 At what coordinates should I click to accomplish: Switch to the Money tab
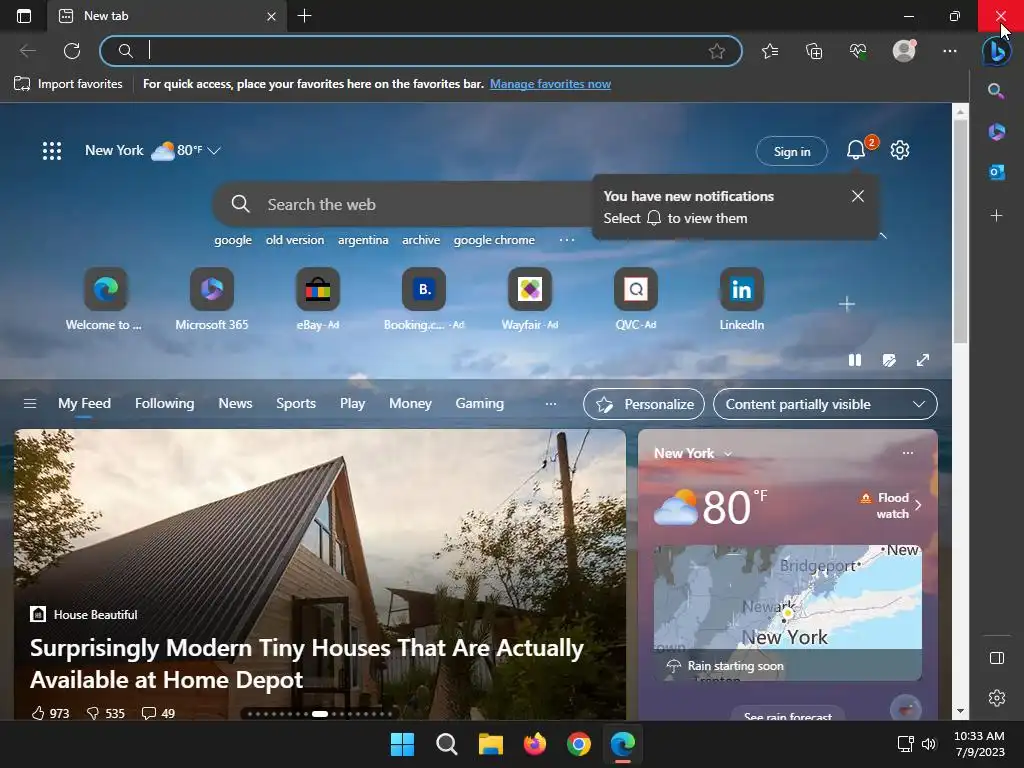(410, 404)
